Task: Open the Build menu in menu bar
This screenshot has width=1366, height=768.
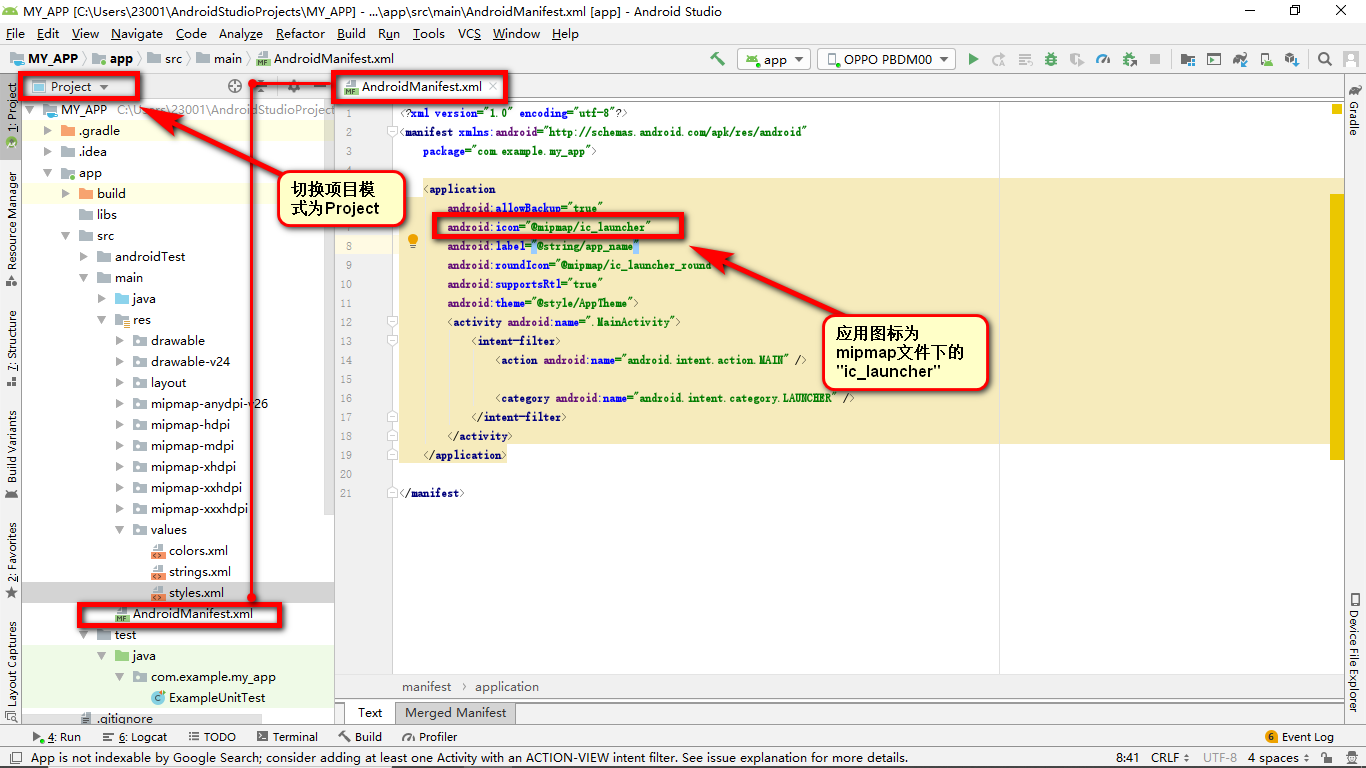Action: (x=351, y=33)
